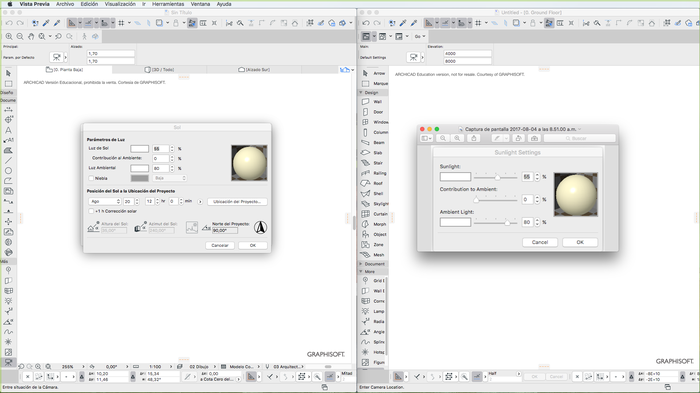Image resolution: width=700 pixels, height=393 pixels.
Task: Select the hand pan tool in left toolbar
Action: [x=31, y=37]
